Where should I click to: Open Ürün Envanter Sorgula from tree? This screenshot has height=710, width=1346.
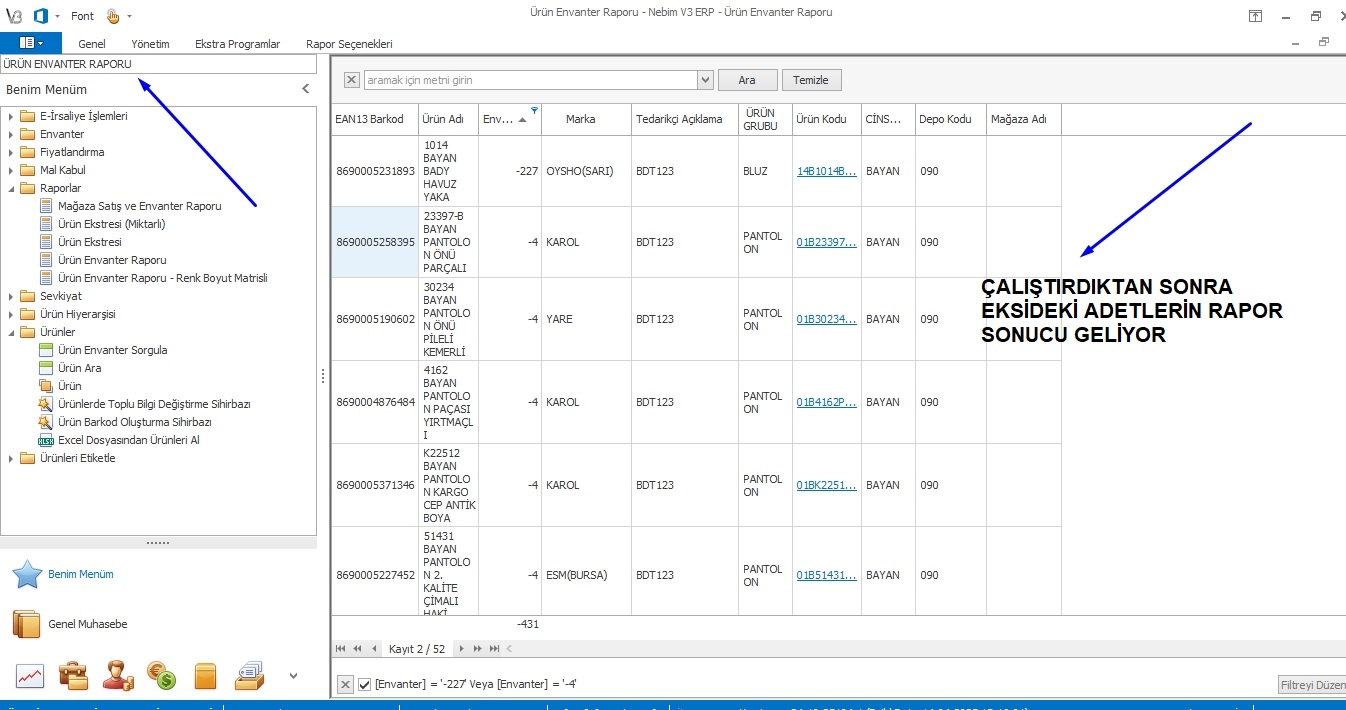pyautogui.click(x=112, y=350)
